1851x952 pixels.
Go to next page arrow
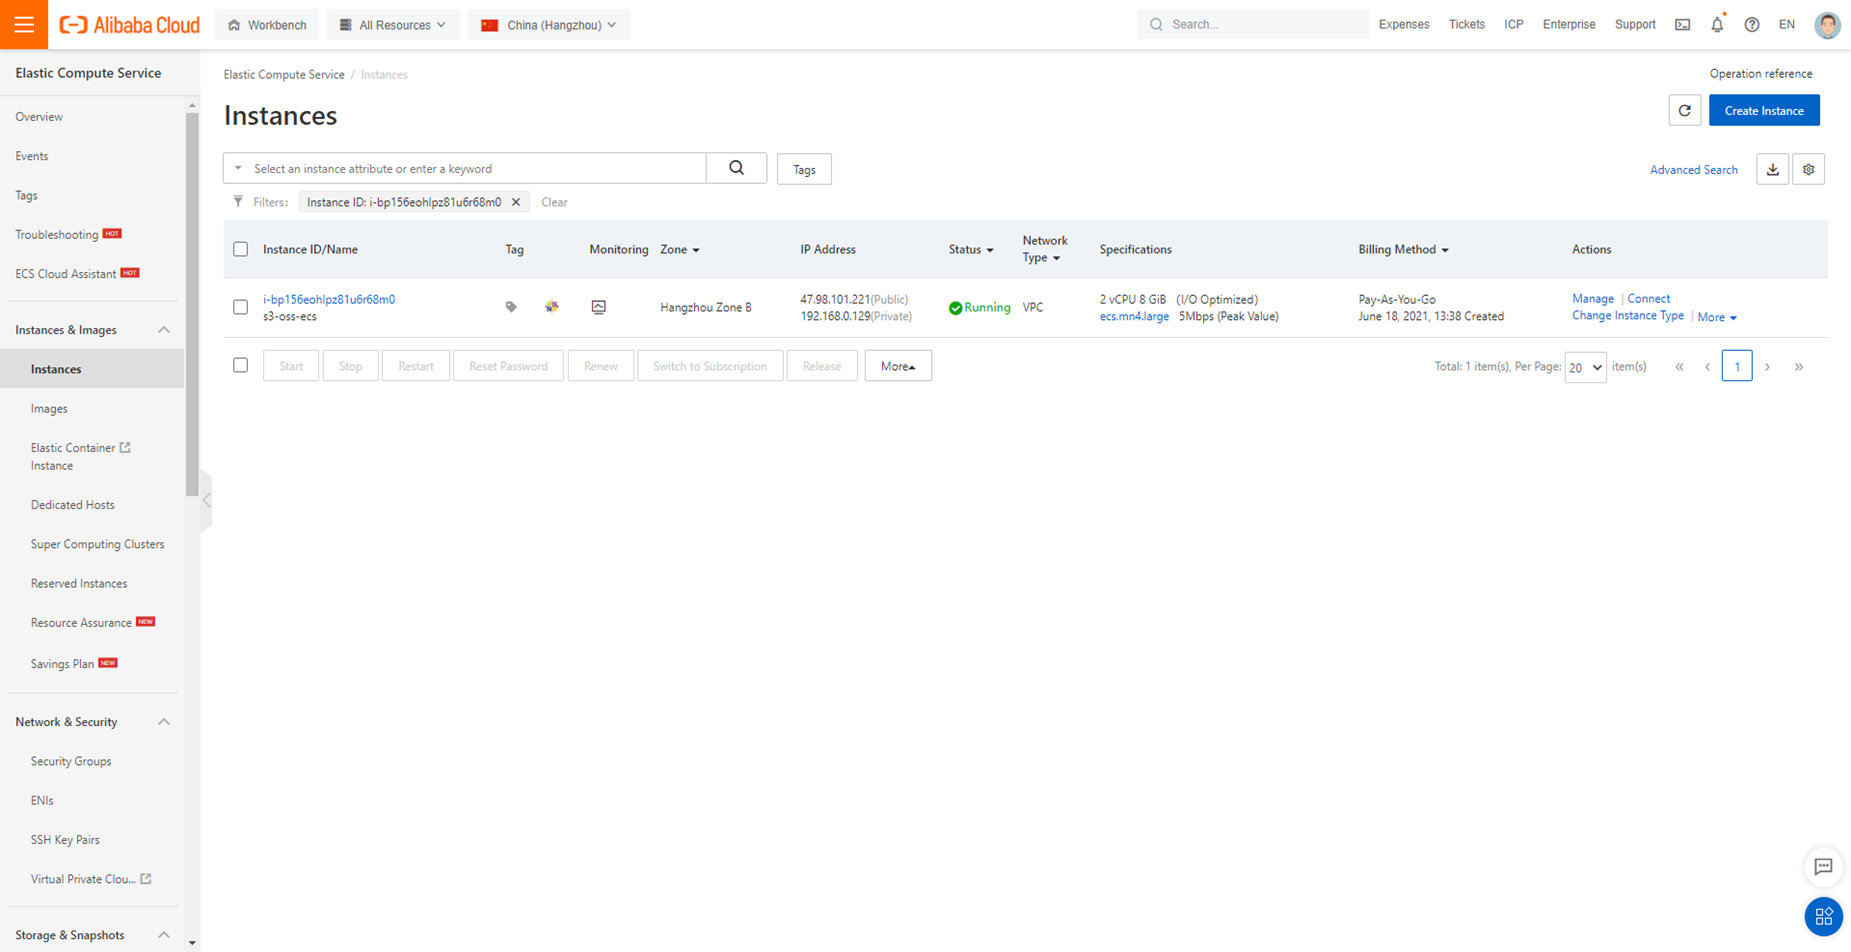point(1768,367)
